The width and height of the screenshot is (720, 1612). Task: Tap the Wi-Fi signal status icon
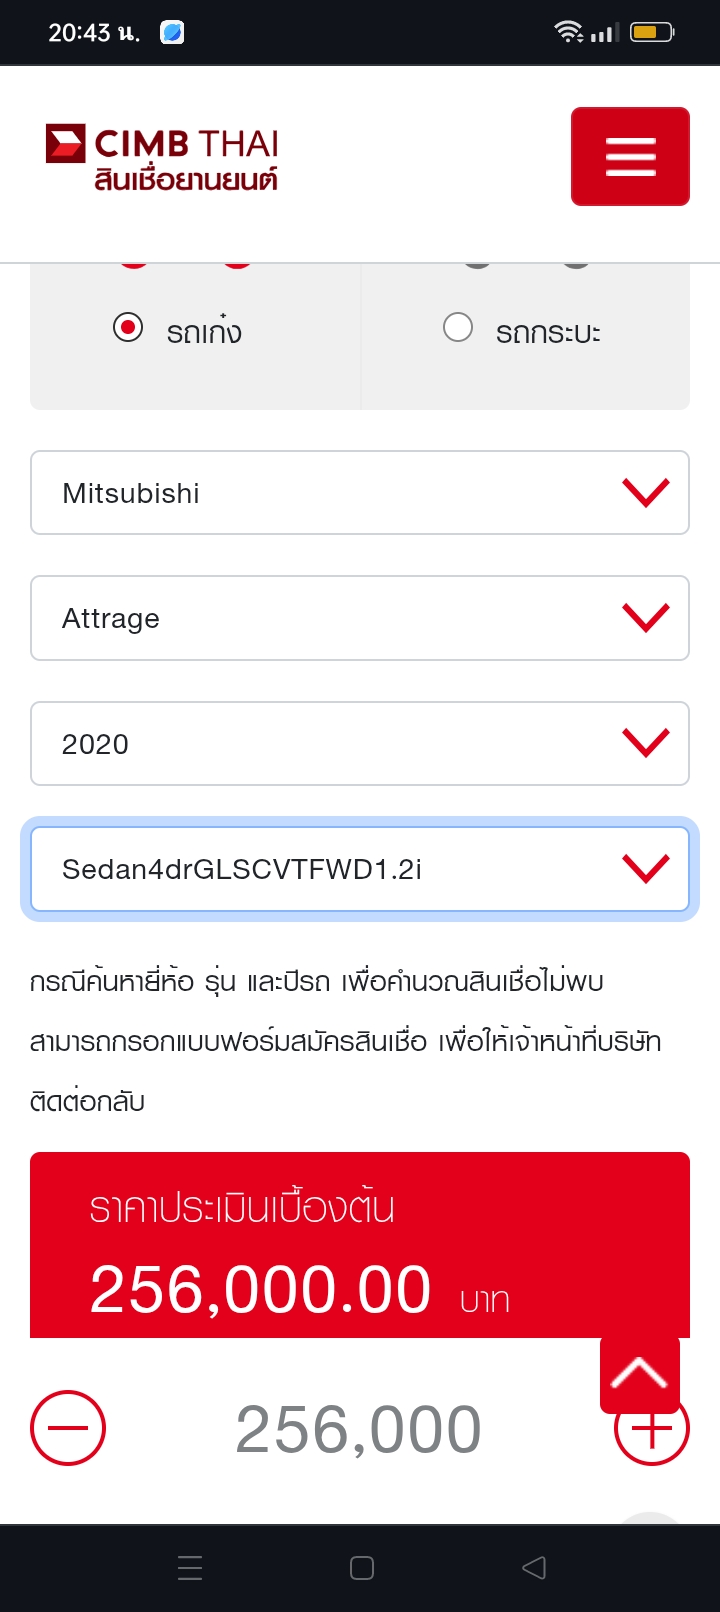pos(569,33)
